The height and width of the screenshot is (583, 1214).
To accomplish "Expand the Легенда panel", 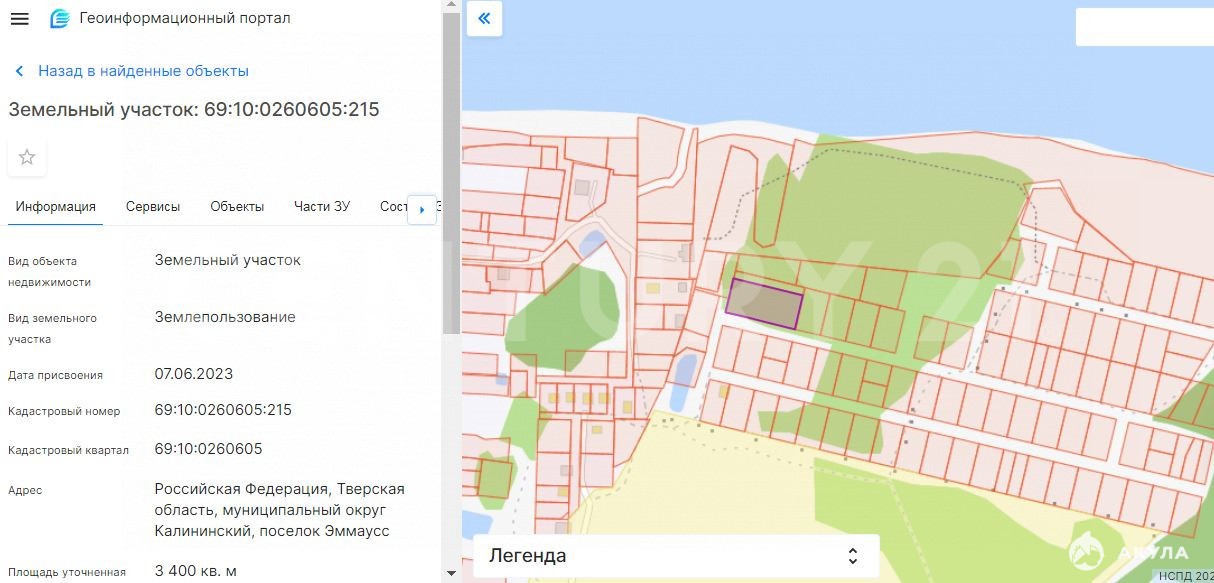I will (x=670, y=556).
